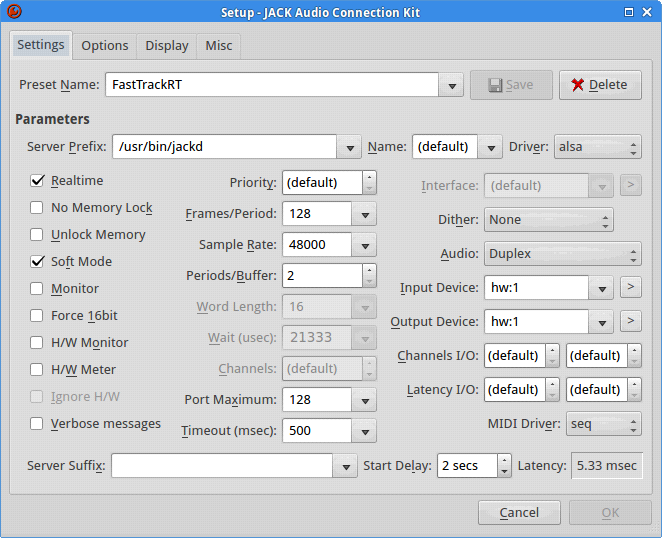Open the Audio Duplex selector

[x=563, y=254]
